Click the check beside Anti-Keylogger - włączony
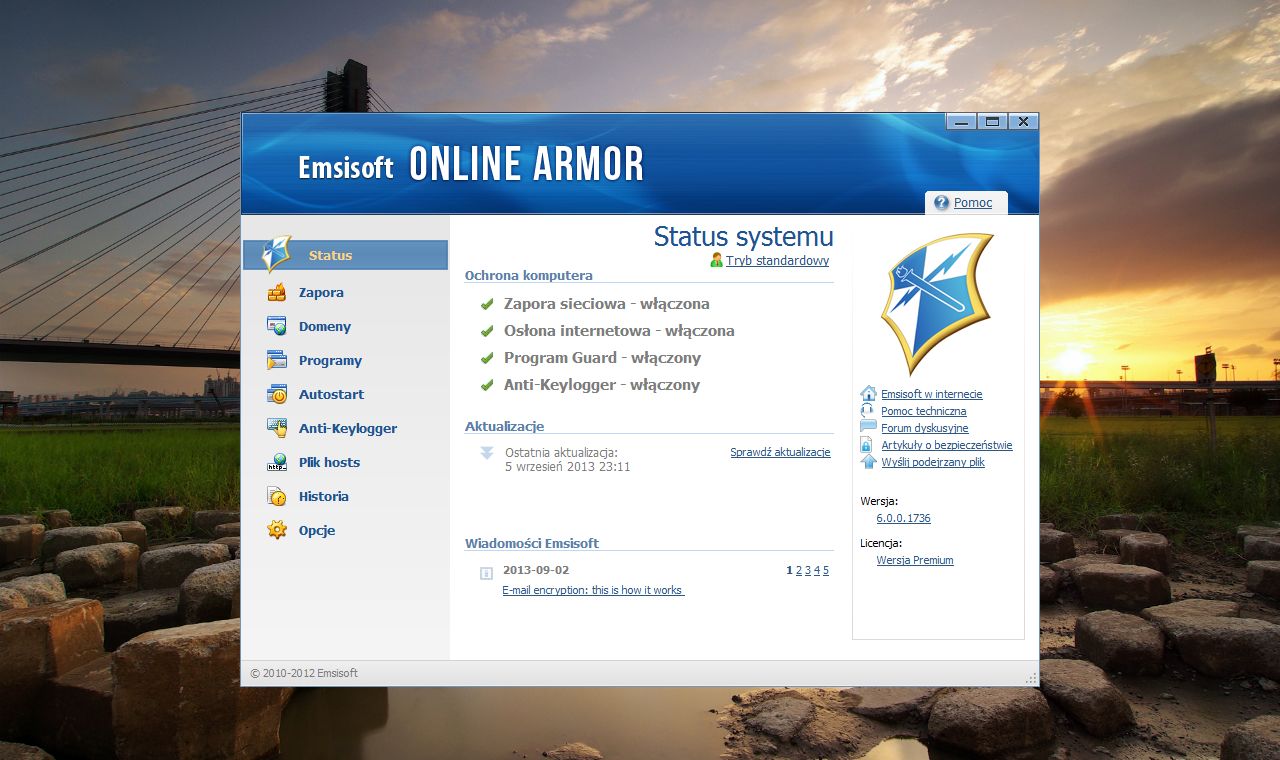This screenshot has height=760, width=1280. click(x=487, y=385)
